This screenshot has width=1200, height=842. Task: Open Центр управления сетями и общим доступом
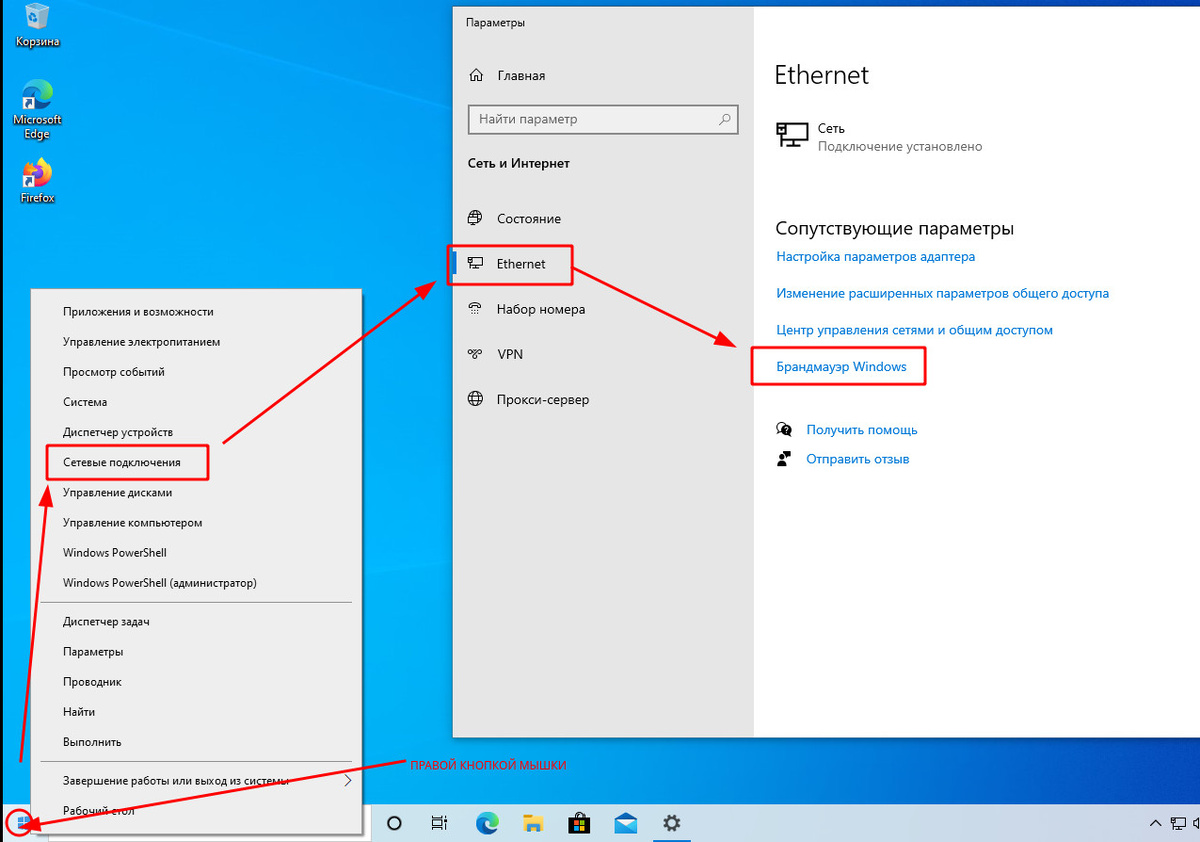(914, 329)
